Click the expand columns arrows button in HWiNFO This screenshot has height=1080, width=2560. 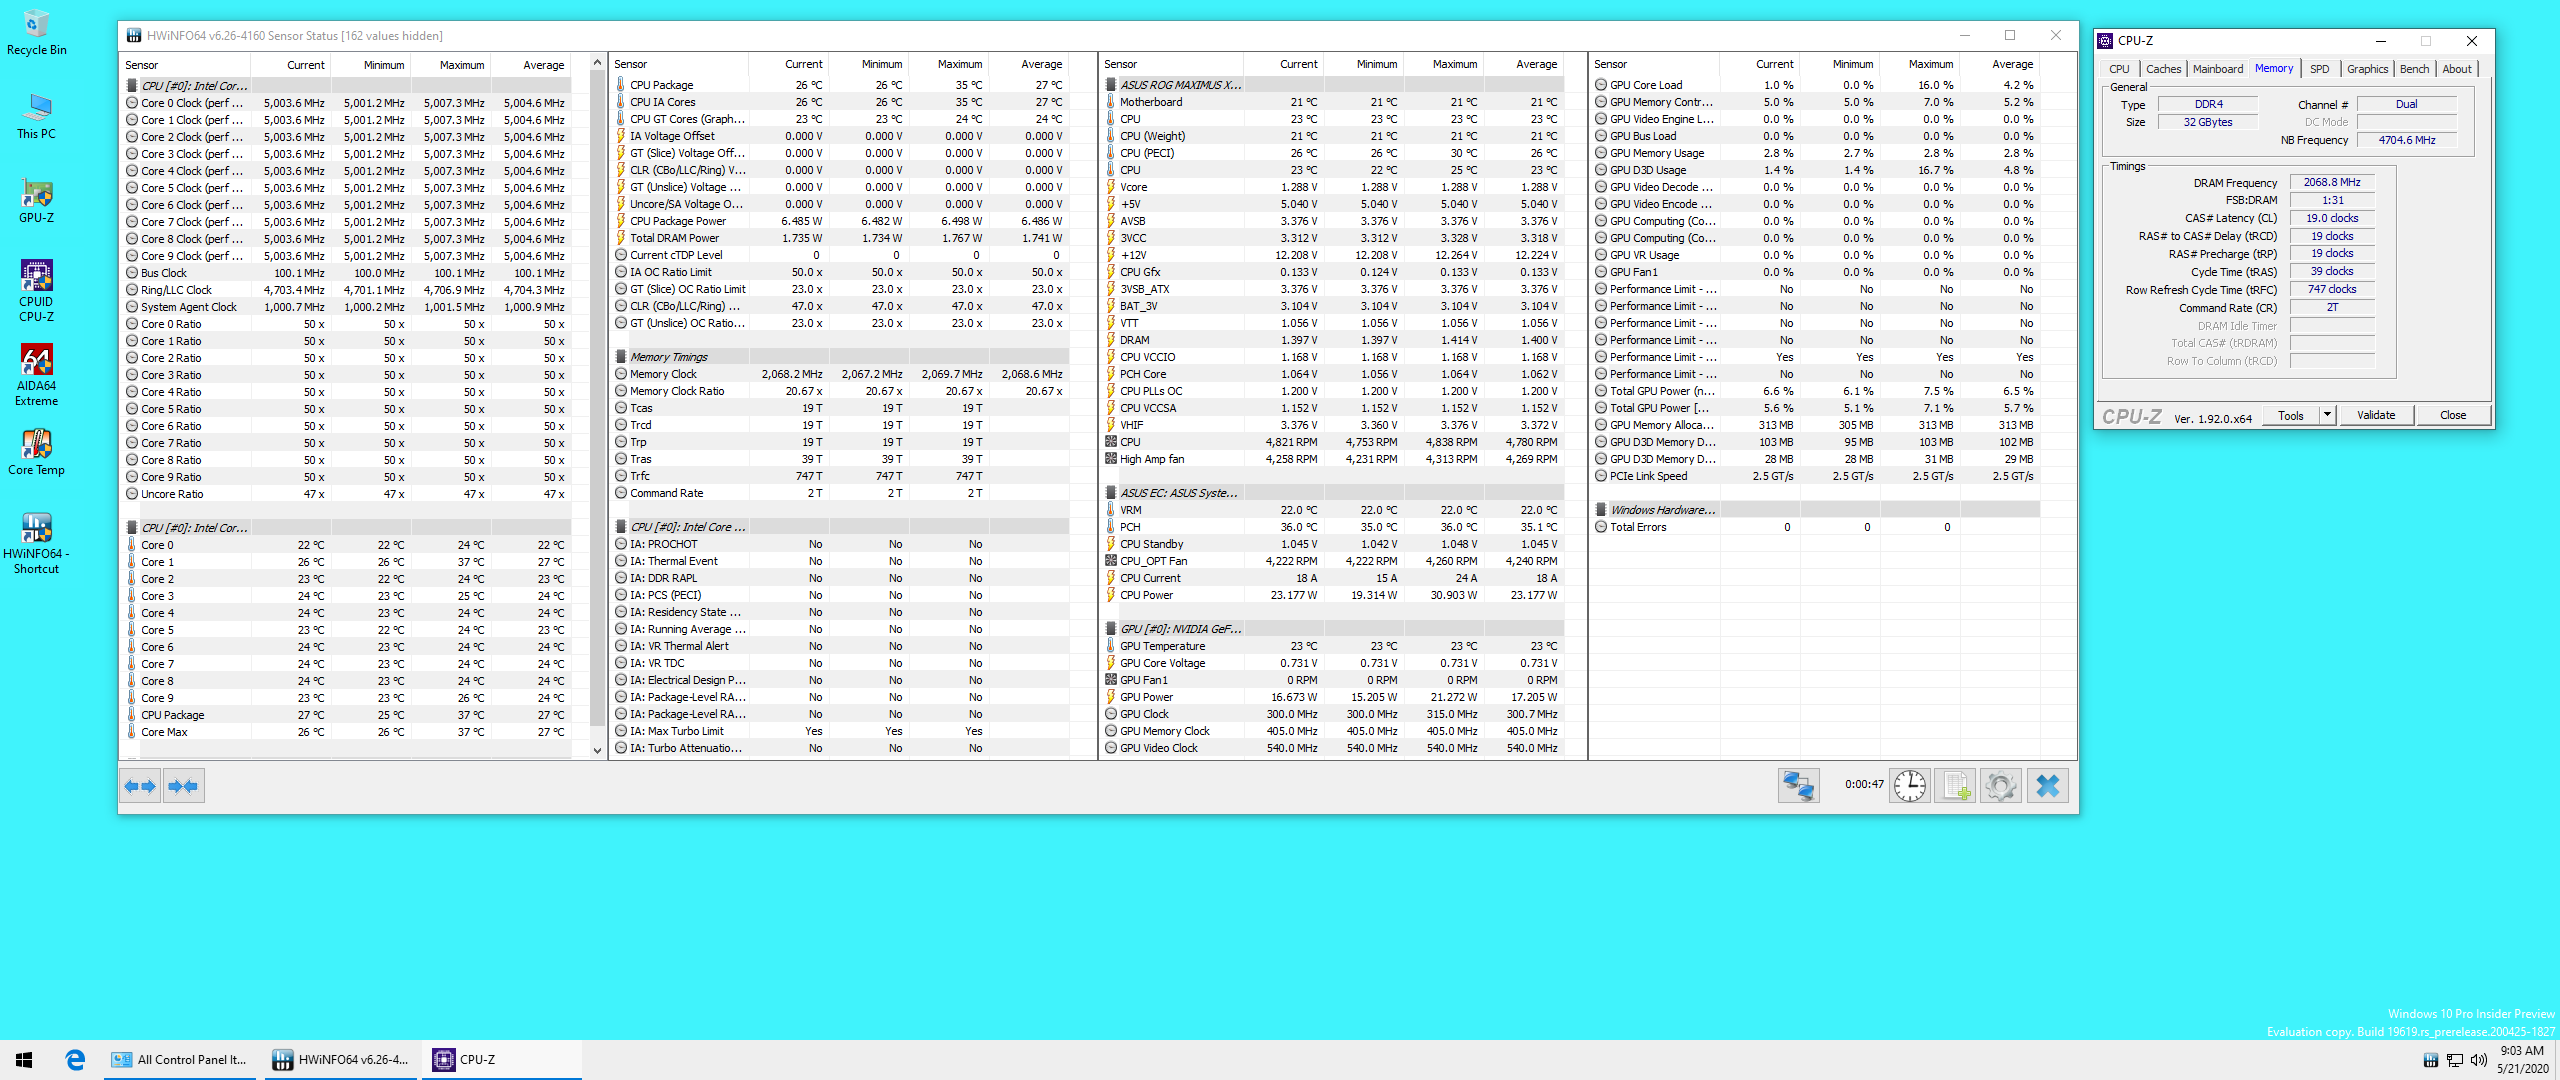click(140, 786)
